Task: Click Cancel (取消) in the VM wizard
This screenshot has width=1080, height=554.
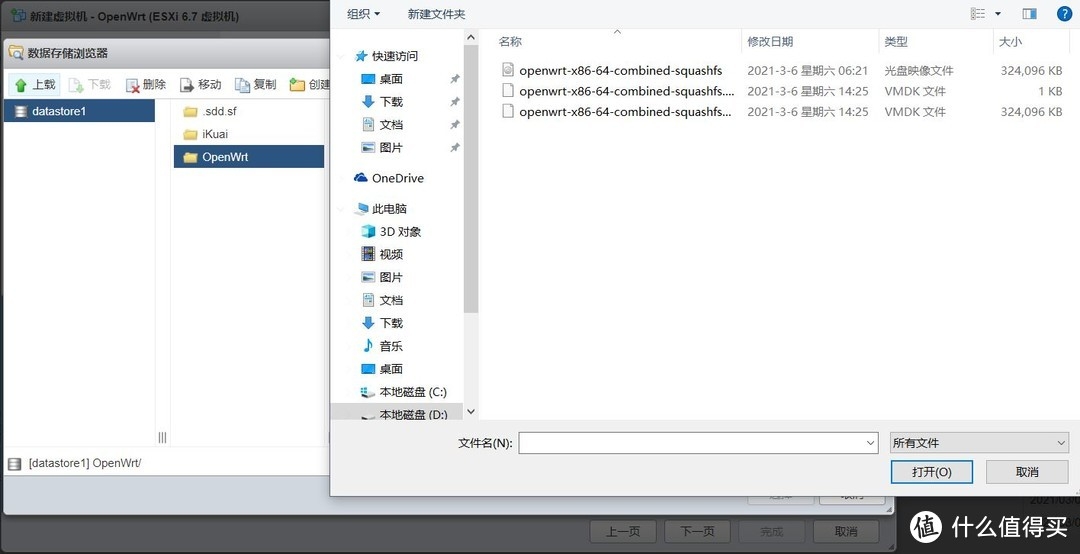Action: click(847, 531)
